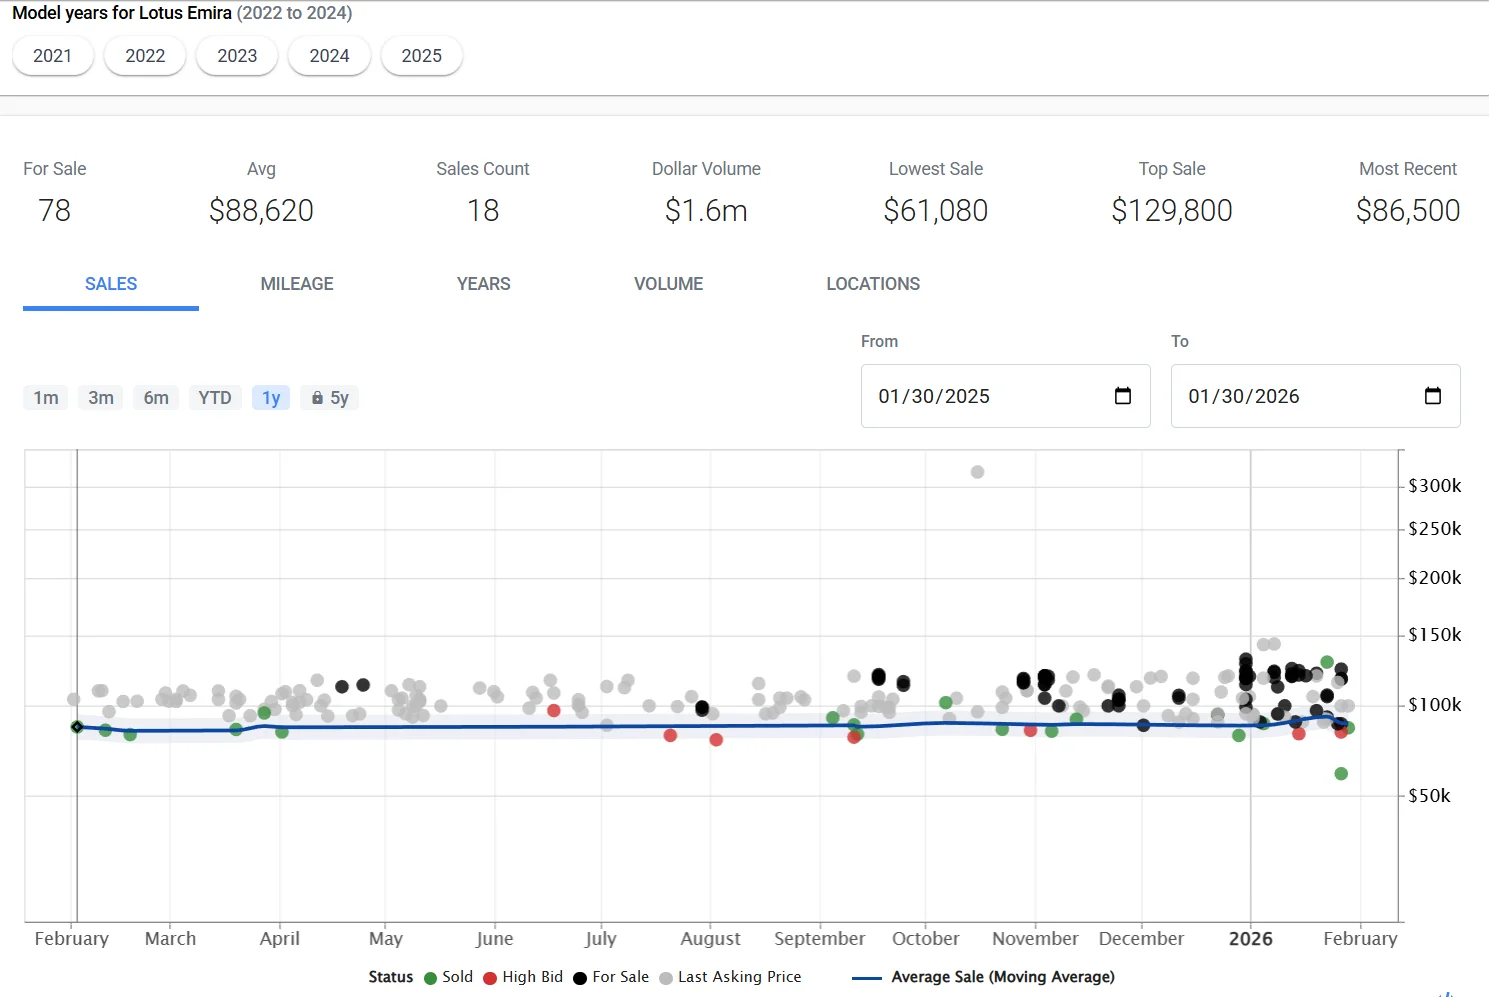Toggle the For Sale legend marker
This screenshot has height=997, width=1489.
[x=580, y=978]
